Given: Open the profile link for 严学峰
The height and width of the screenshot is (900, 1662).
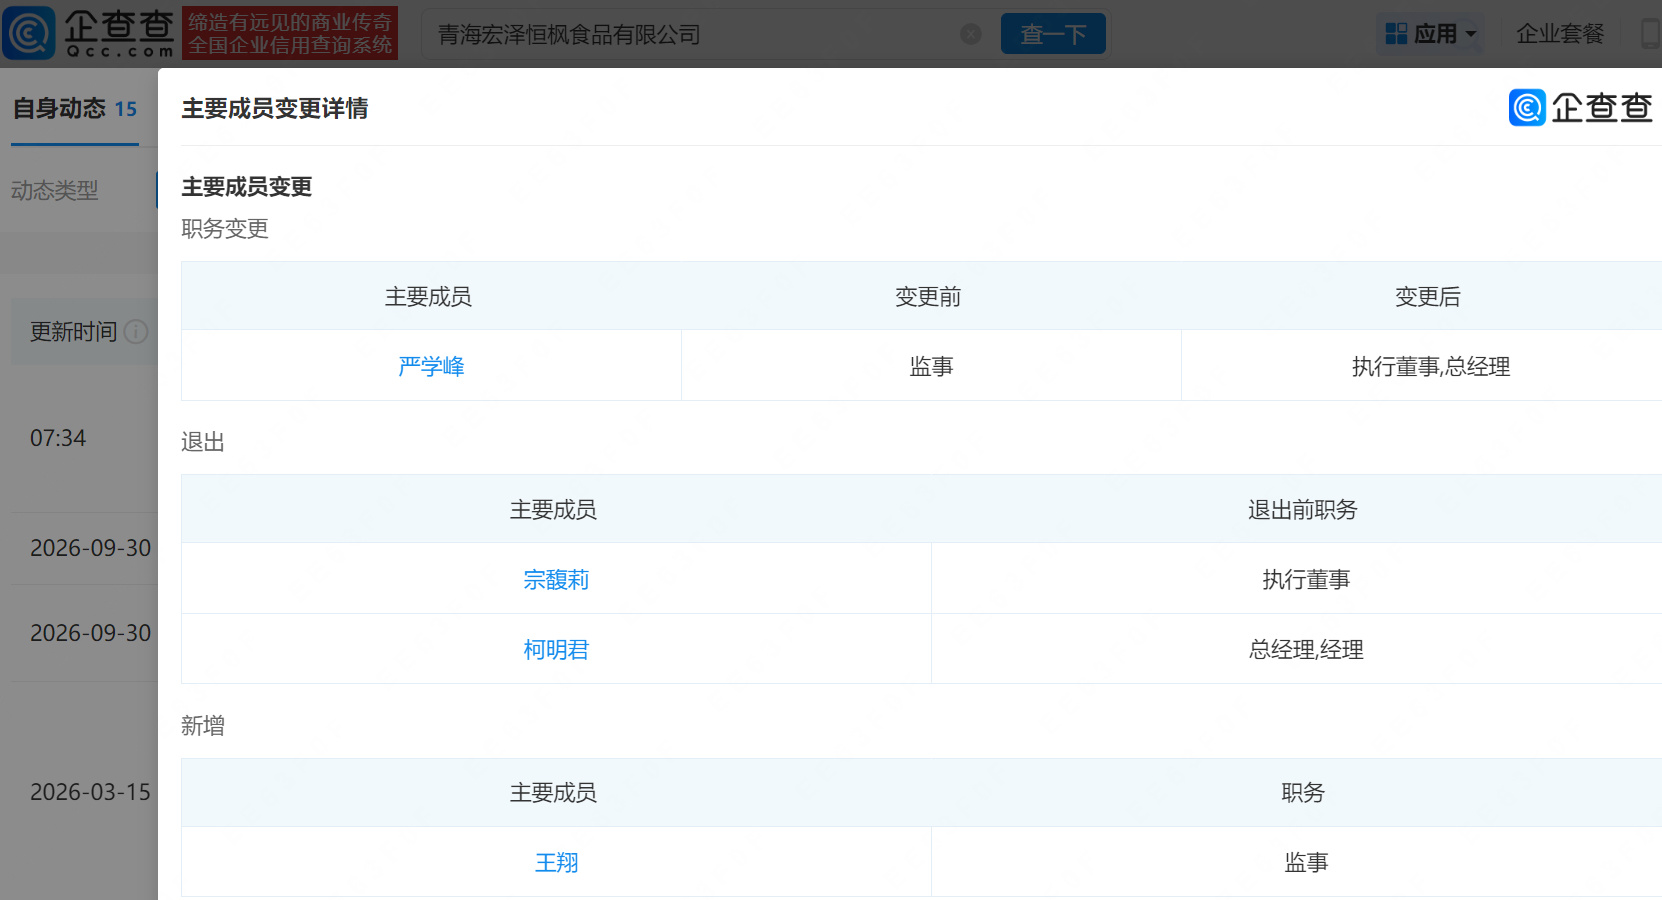Looking at the screenshot, I should click(431, 366).
